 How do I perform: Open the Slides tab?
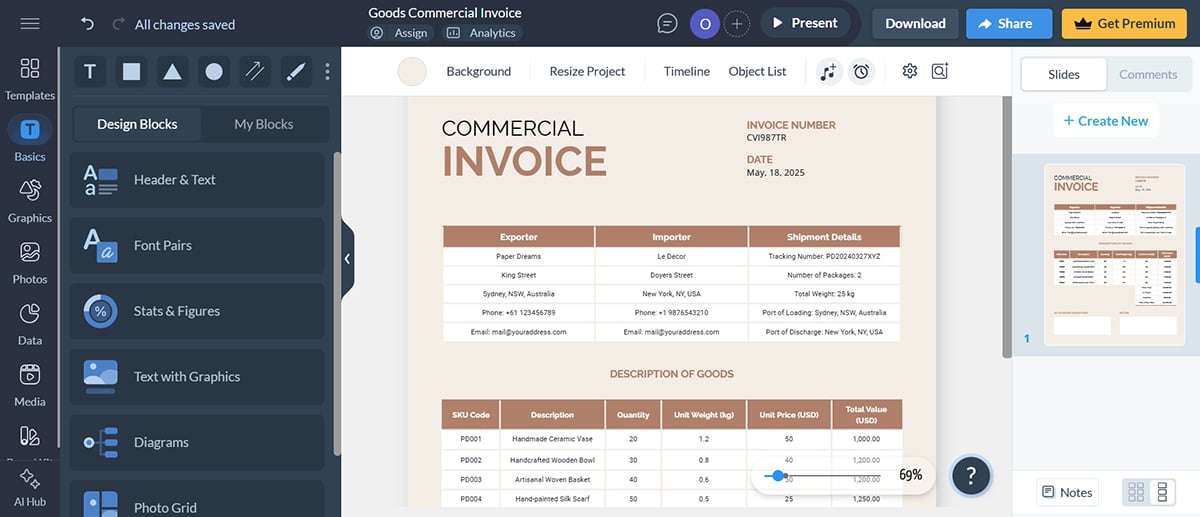(1064, 74)
